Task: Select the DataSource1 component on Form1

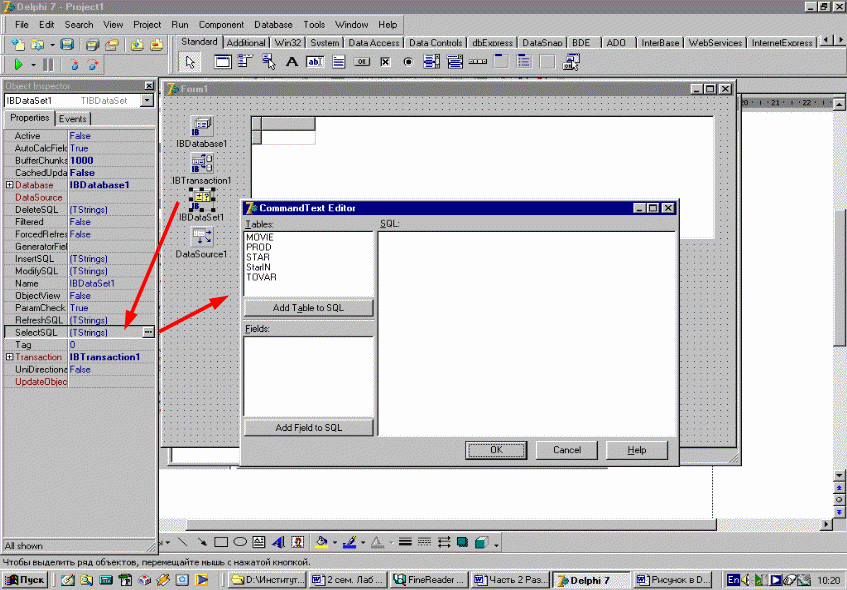Action: [202, 237]
